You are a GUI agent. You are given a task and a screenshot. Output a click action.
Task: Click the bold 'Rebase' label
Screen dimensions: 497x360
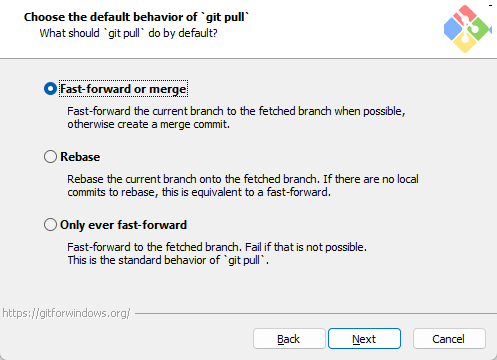80,157
